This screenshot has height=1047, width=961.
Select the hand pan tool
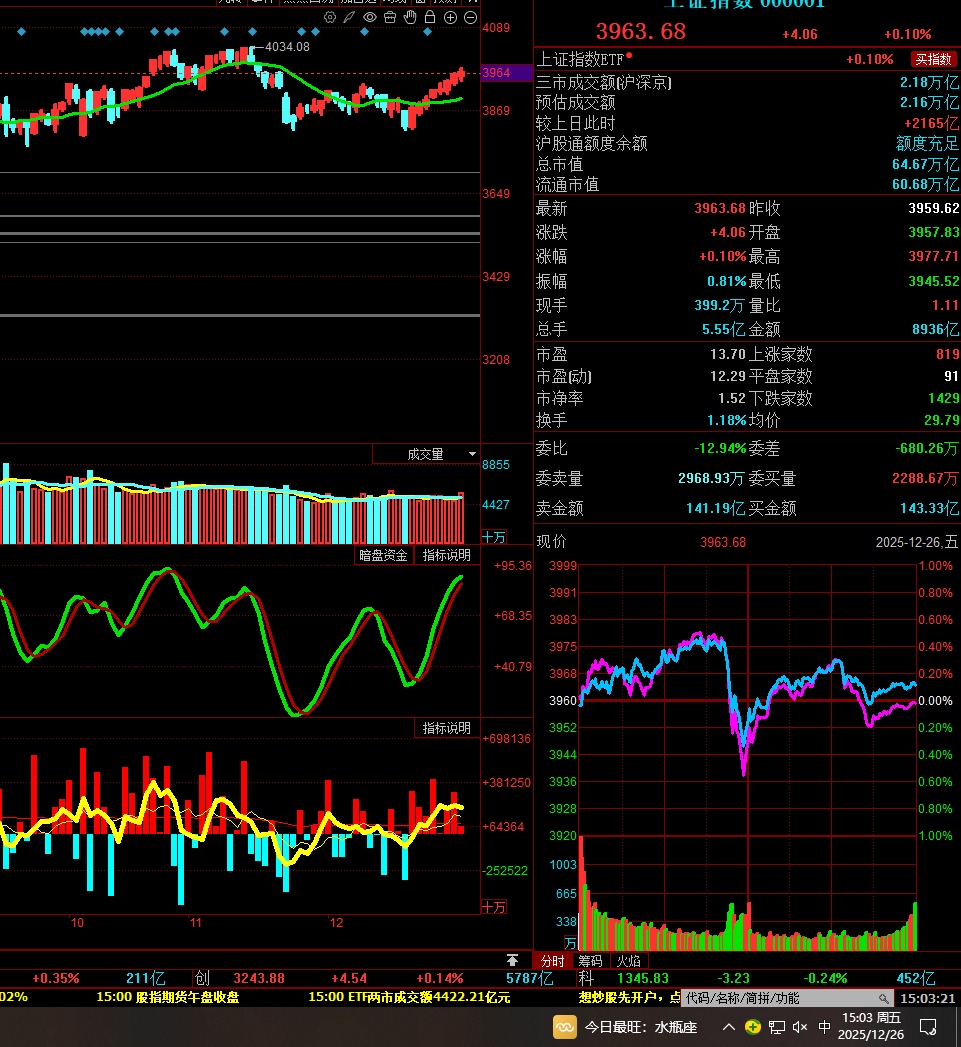(410, 17)
